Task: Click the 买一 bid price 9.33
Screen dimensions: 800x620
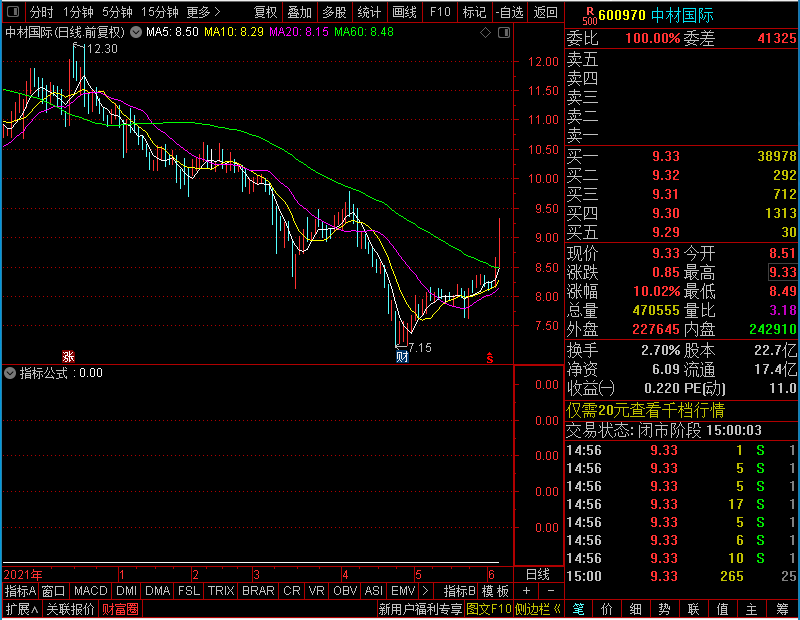Action: (666, 156)
